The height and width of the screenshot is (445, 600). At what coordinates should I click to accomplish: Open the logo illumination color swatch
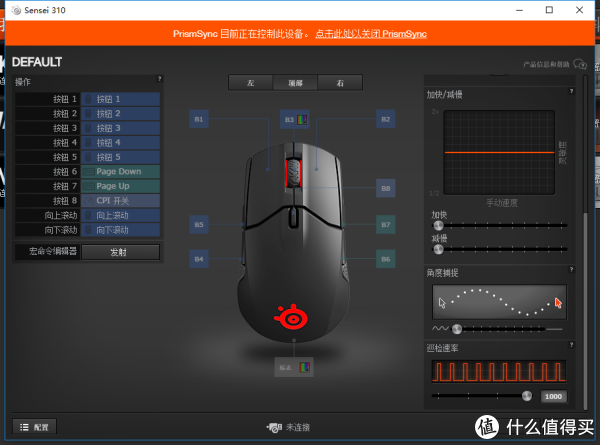coord(305,367)
